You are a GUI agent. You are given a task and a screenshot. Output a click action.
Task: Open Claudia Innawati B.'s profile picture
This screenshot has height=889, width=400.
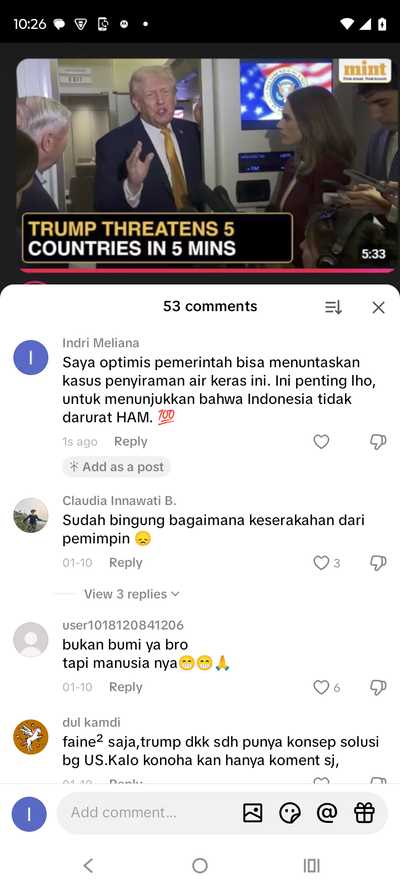point(31,515)
